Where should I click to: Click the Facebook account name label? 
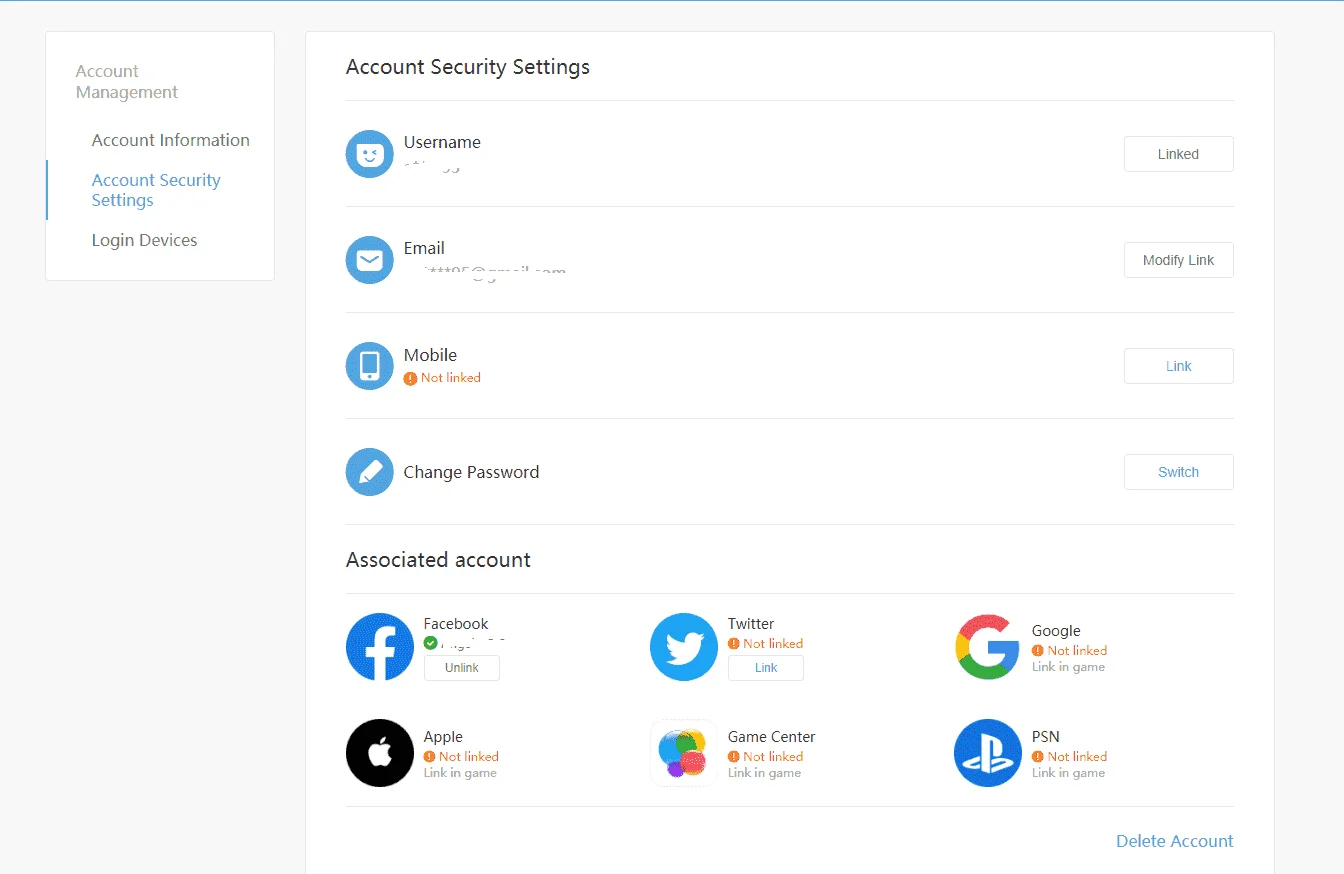(x=456, y=624)
